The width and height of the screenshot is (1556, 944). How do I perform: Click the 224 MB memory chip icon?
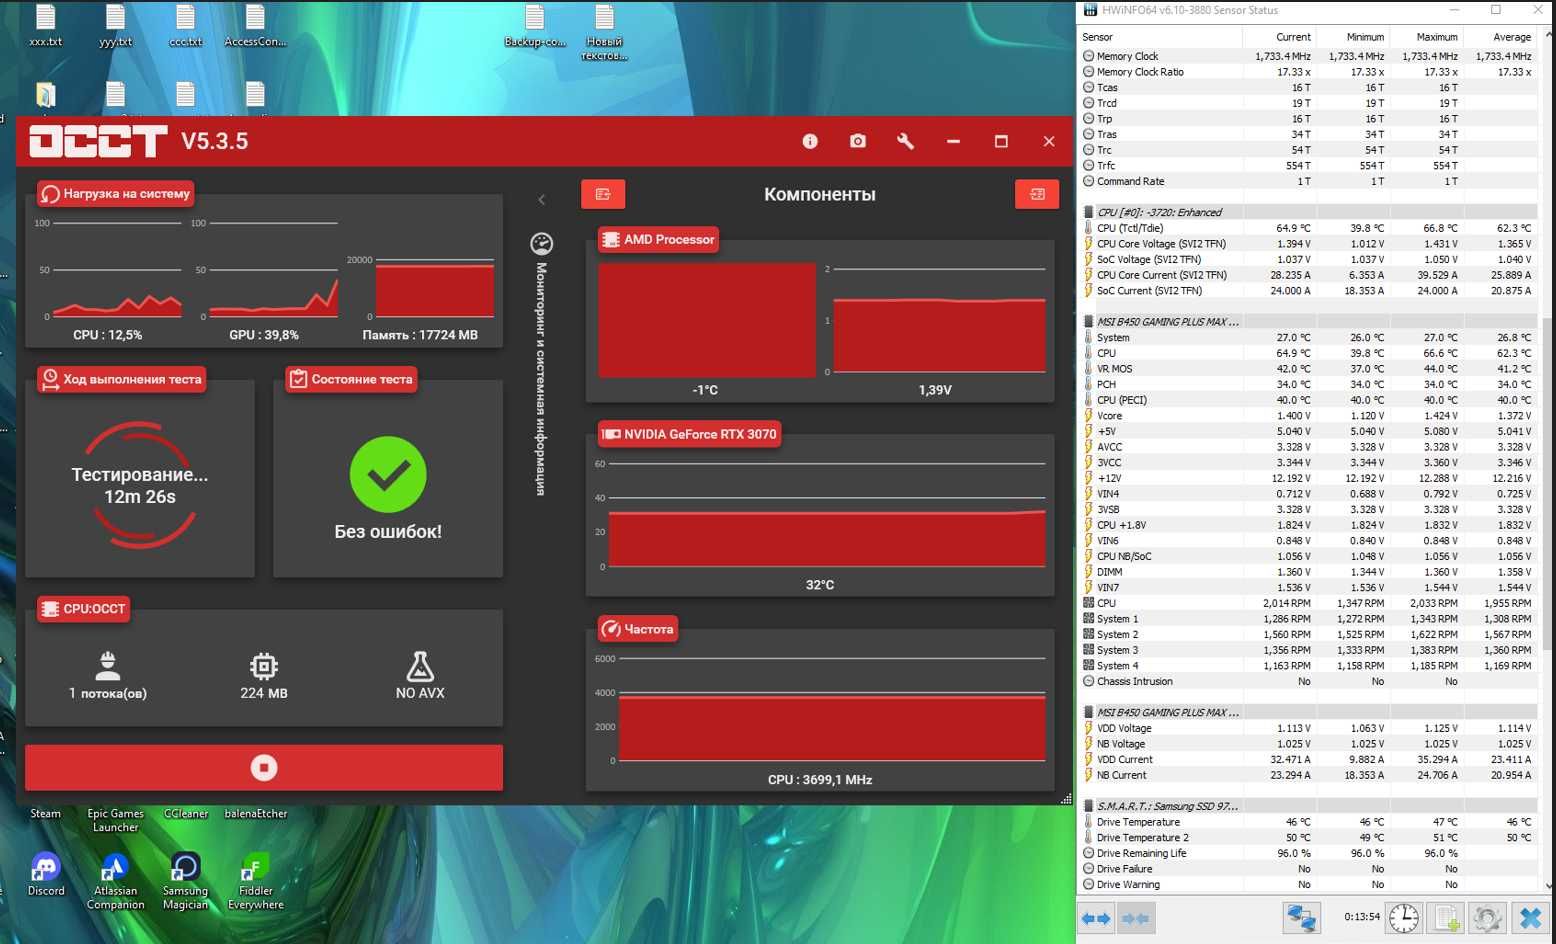(264, 666)
